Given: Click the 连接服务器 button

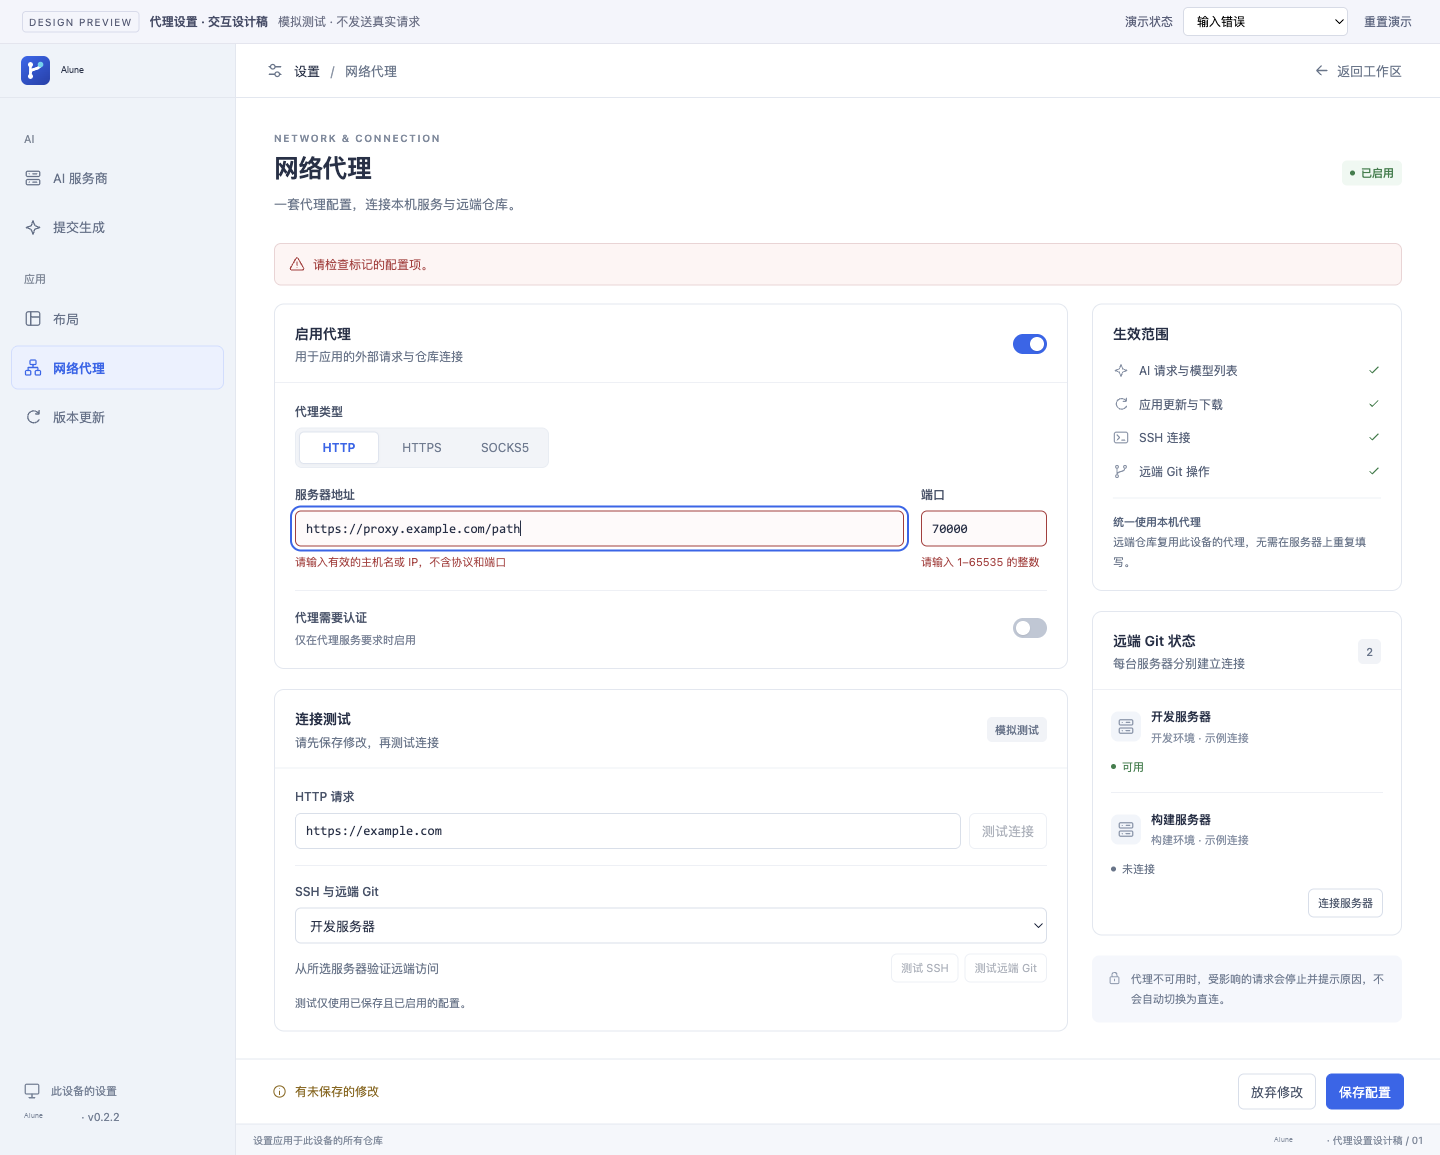Looking at the screenshot, I should point(1345,903).
